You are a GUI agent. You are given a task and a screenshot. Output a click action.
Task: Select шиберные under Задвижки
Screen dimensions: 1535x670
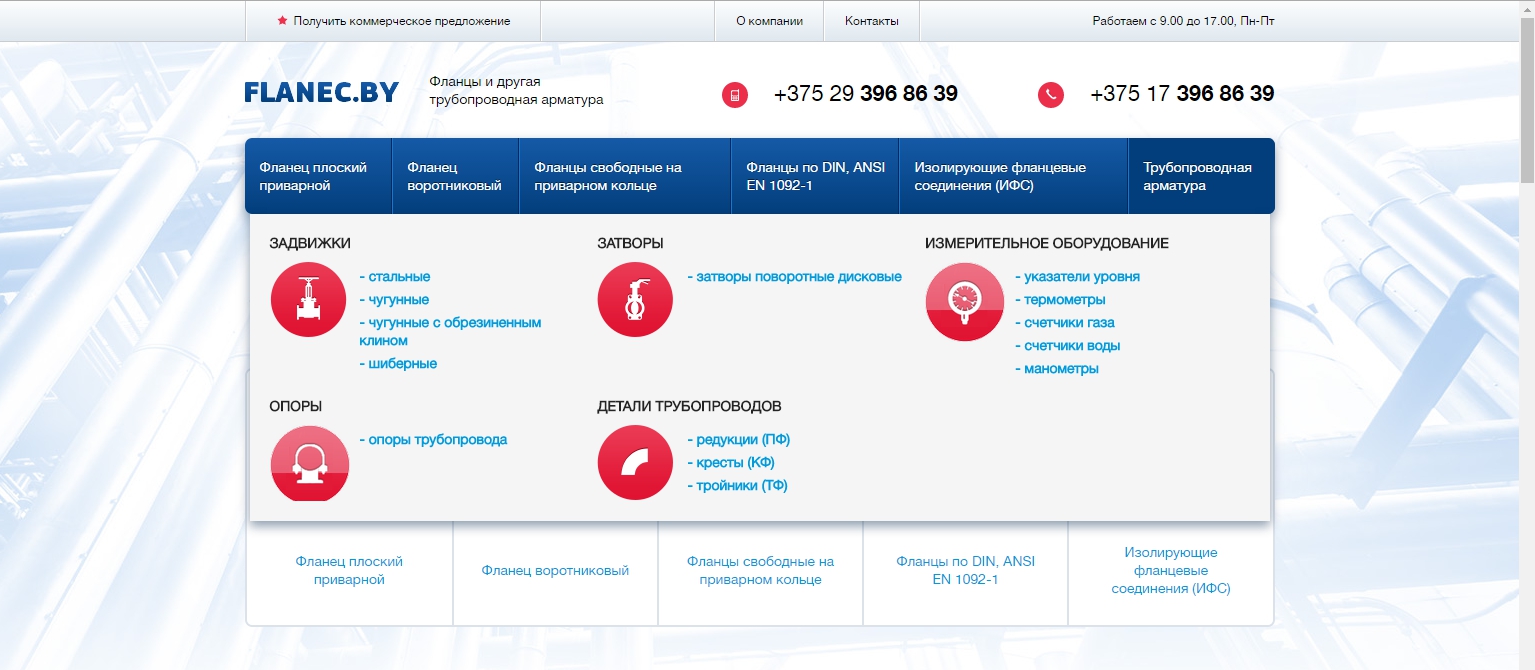click(398, 364)
